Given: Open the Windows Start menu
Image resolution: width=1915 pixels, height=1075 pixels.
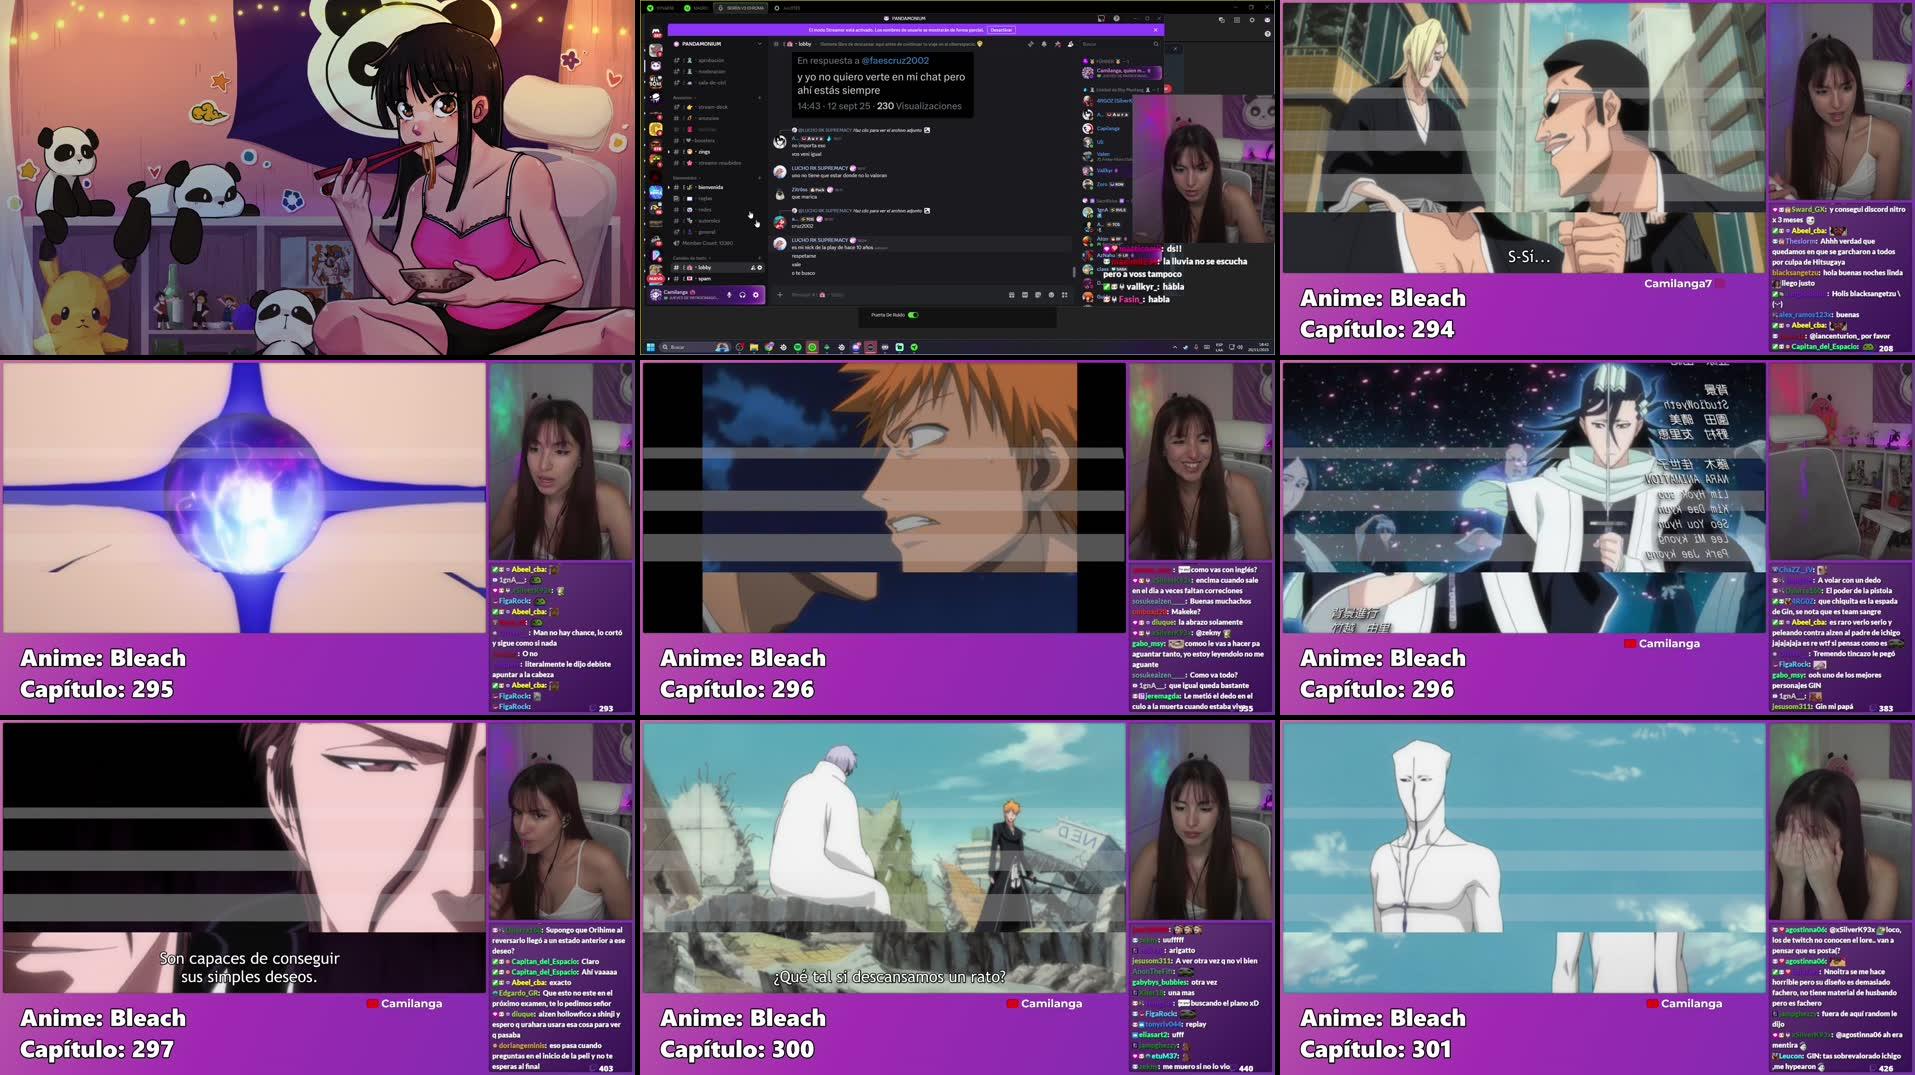Looking at the screenshot, I should point(650,347).
